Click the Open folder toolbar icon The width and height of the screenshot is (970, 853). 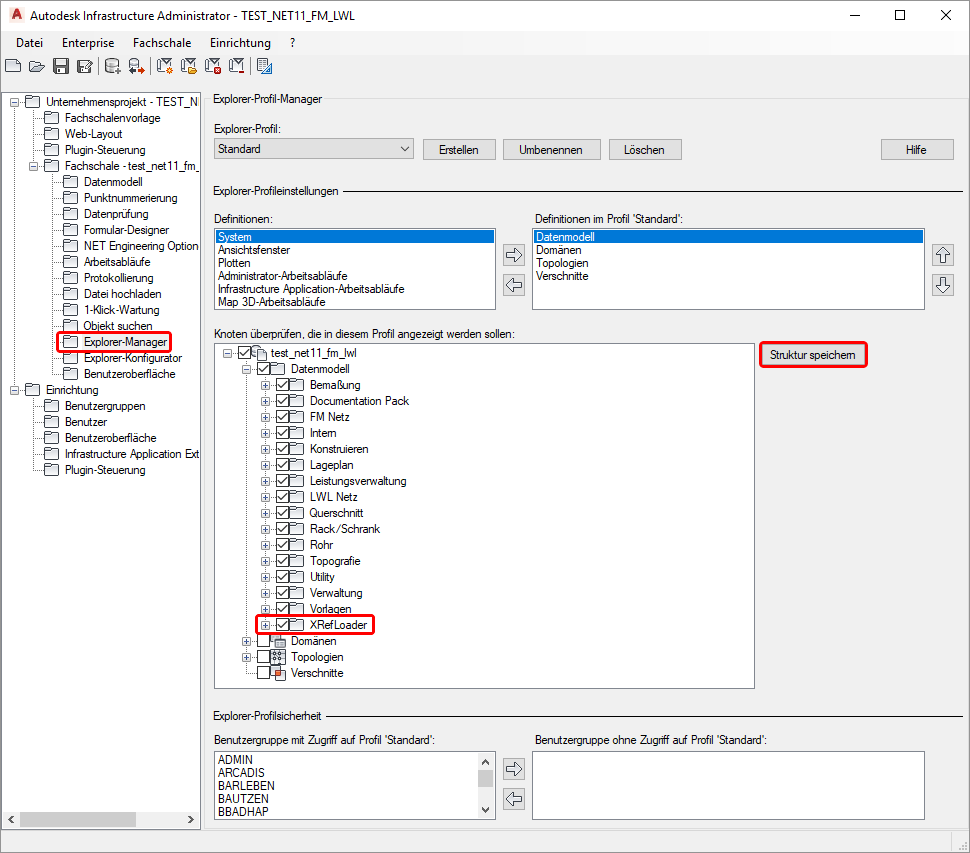37,66
